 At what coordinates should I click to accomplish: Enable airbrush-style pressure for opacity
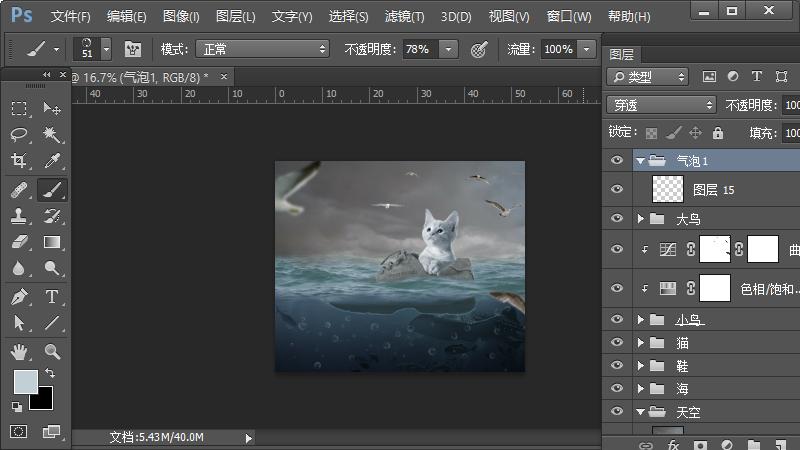coord(479,49)
